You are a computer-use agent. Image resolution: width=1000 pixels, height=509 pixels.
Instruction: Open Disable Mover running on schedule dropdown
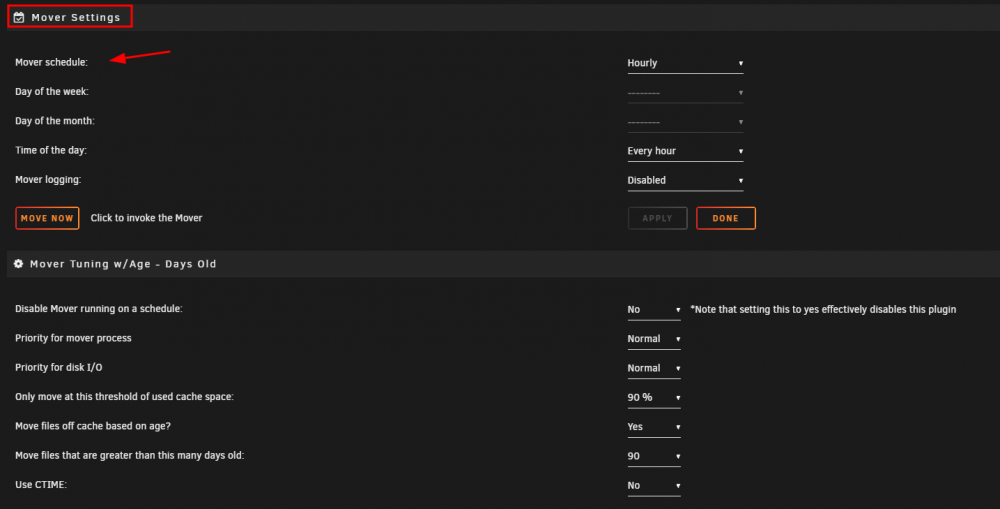654,309
